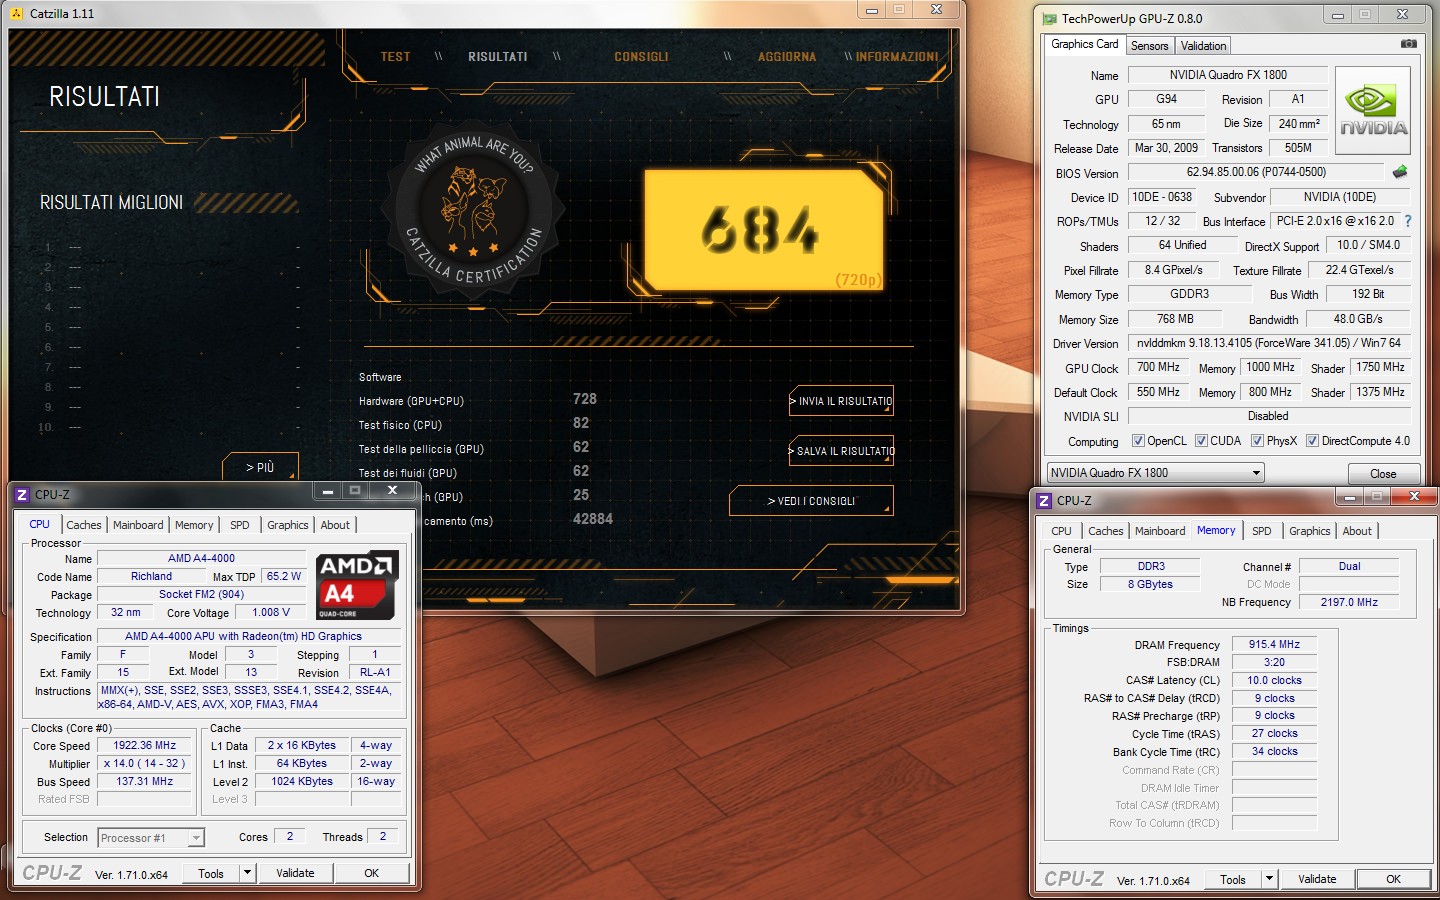Image resolution: width=1440 pixels, height=900 pixels.
Task: Click Hardware (GPU+CPU) score 728
Action: click(x=585, y=399)
